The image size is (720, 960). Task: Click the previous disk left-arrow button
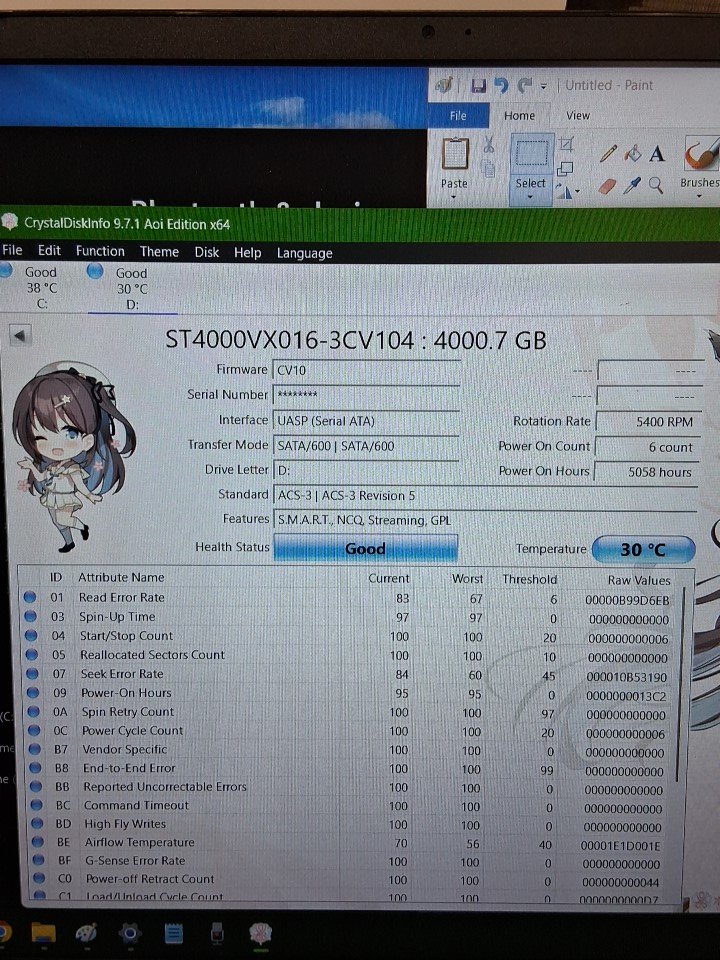tap(20, 335)
